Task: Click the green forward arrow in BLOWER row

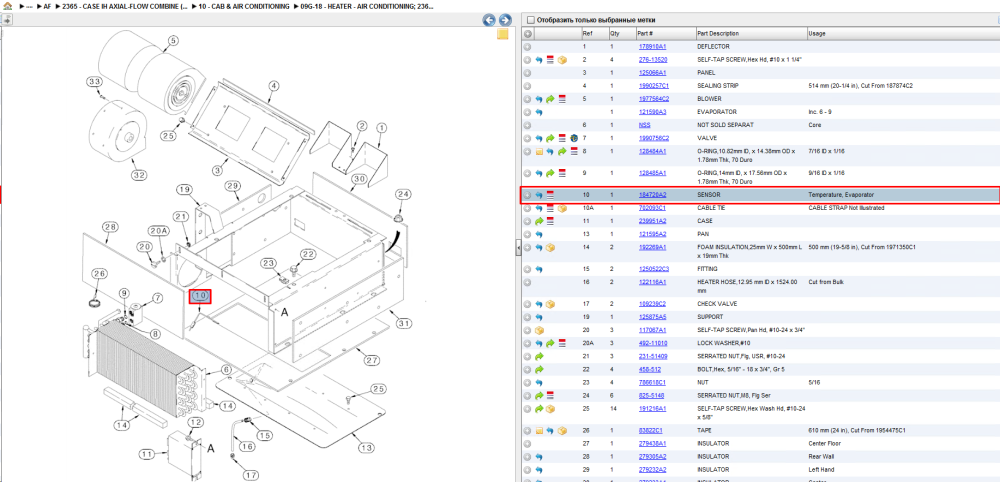Action: tap(550, 99)
